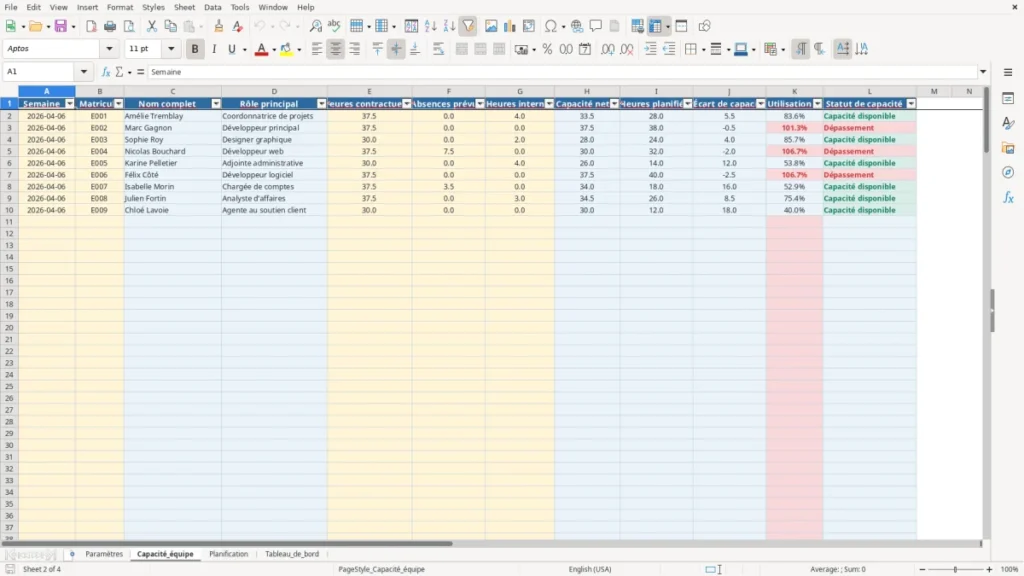Expand the Name Box dropdown
This screenshot has width=1024, height=576.
tap(84, 71)
